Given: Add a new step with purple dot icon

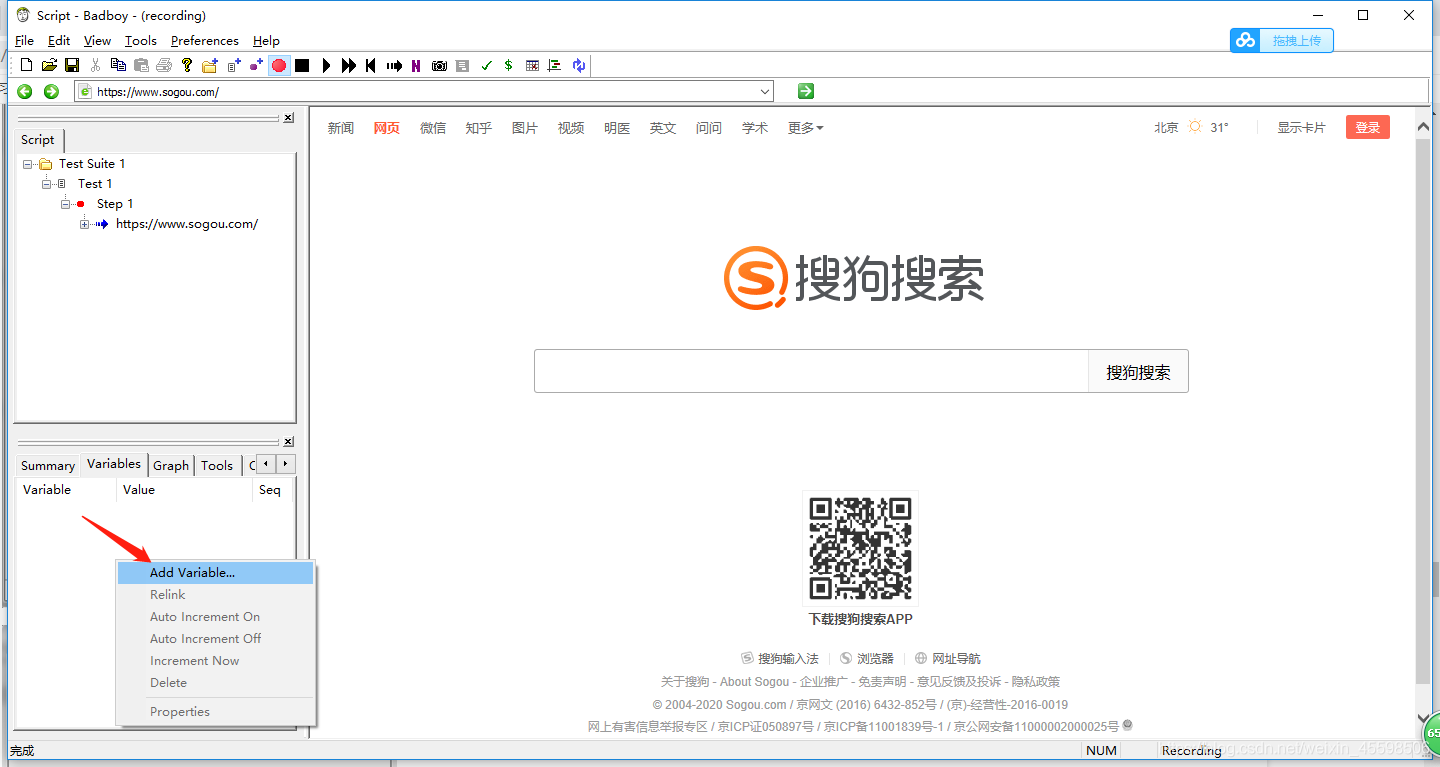Looking at the screenshot, I should tap(256, 65).
